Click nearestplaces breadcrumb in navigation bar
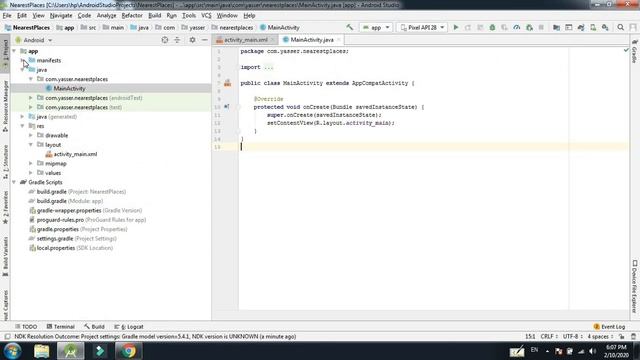The image size is (640, 360). tap(236, 27)
